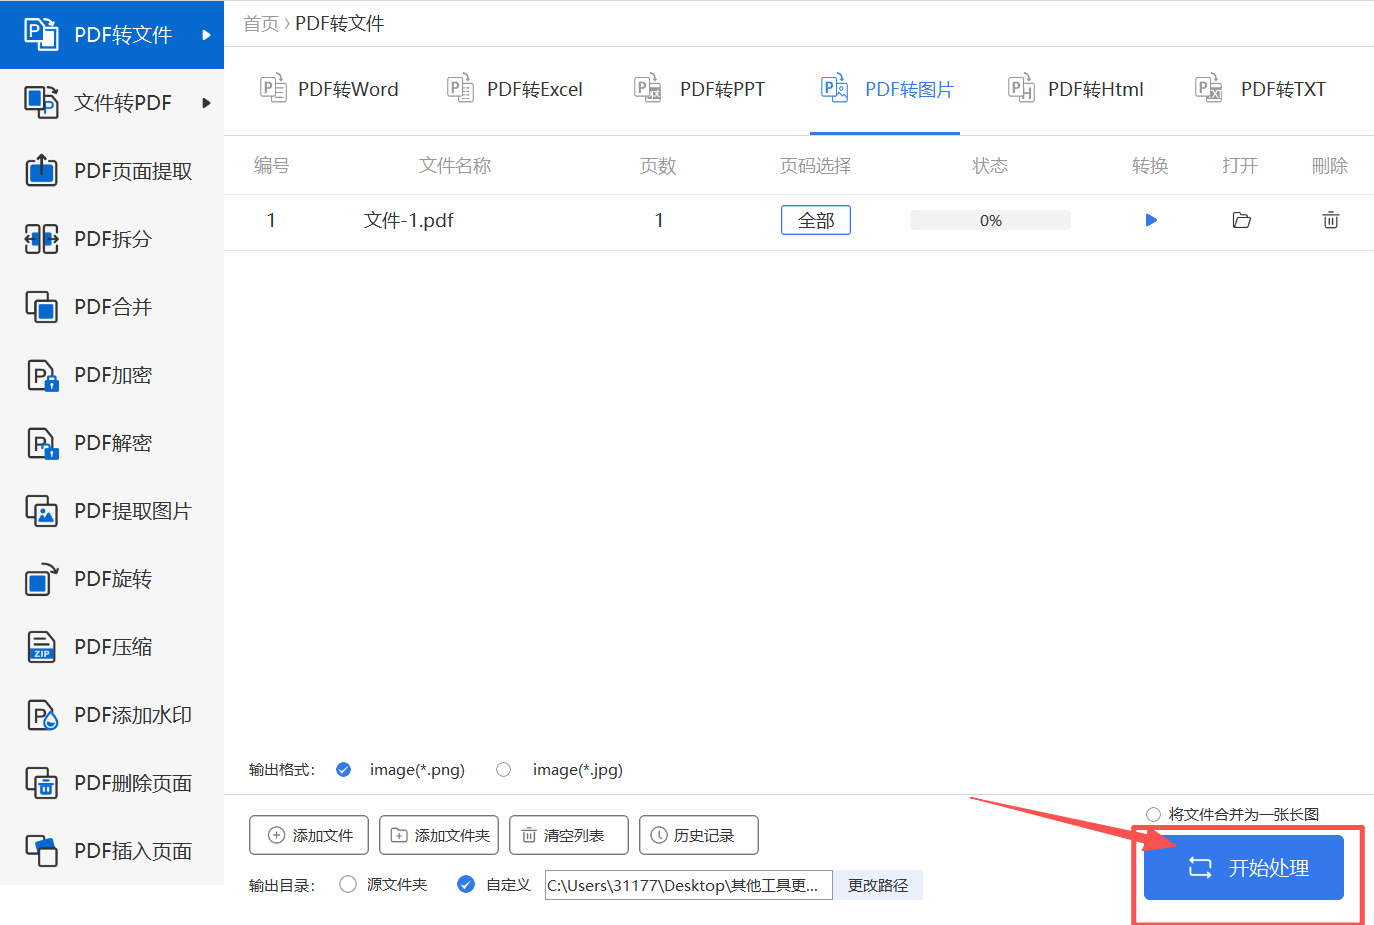Click the 添加文件 button
The height and width of the screenshot is (925, 1374).
click(x=309, y=835)
